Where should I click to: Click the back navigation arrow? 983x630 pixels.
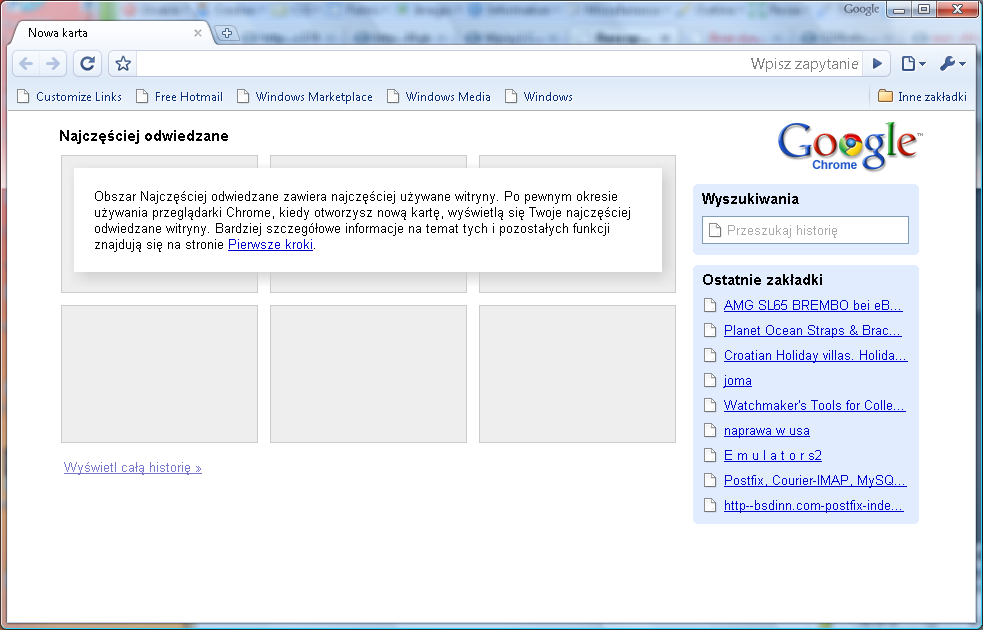(26, 63)
